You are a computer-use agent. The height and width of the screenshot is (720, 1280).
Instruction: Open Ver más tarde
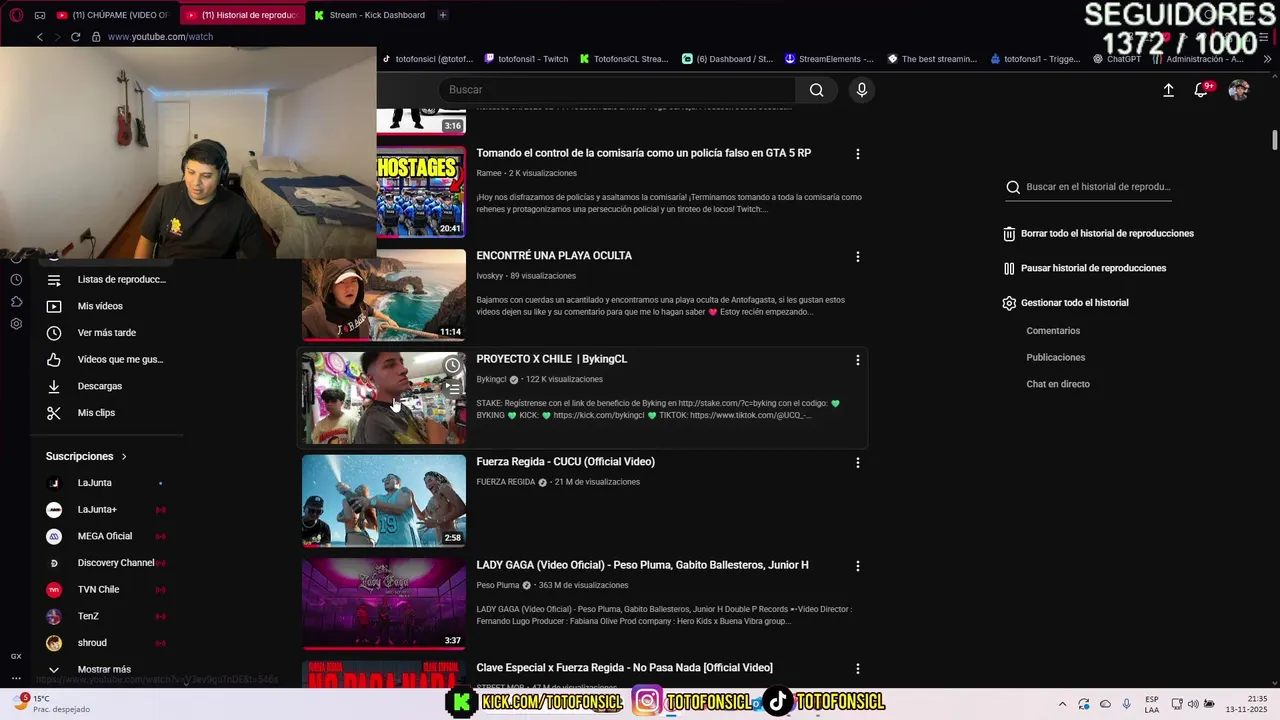coord(107,333)
